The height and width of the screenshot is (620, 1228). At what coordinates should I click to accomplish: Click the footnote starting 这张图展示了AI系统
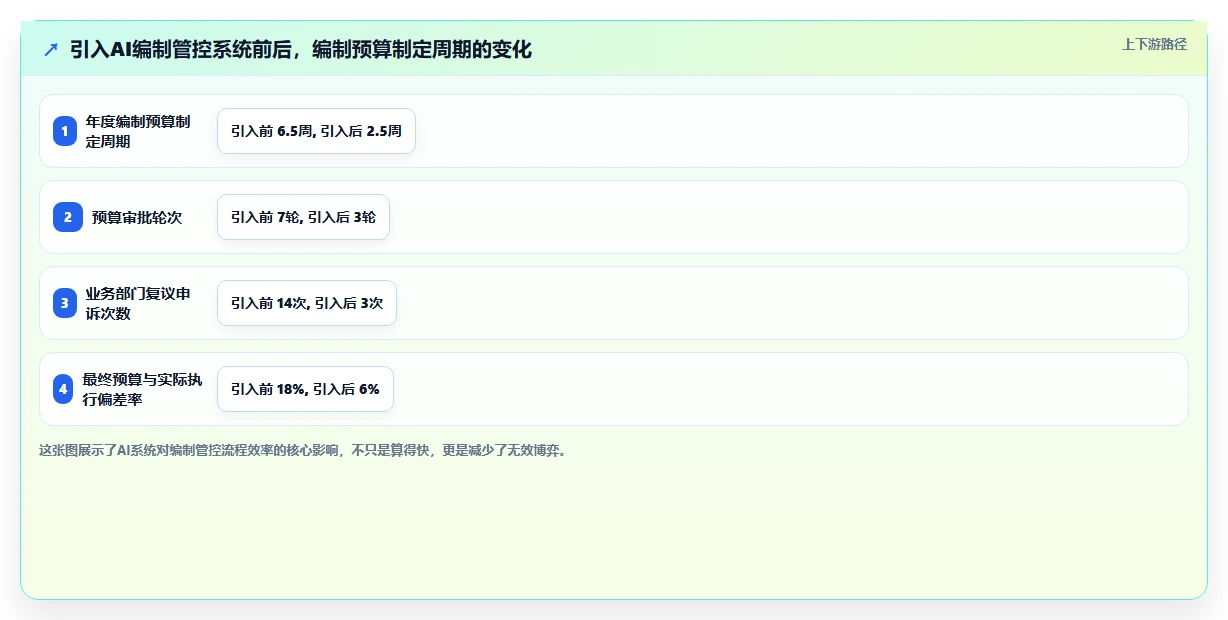pyautogui.click(x=303, y=451)
